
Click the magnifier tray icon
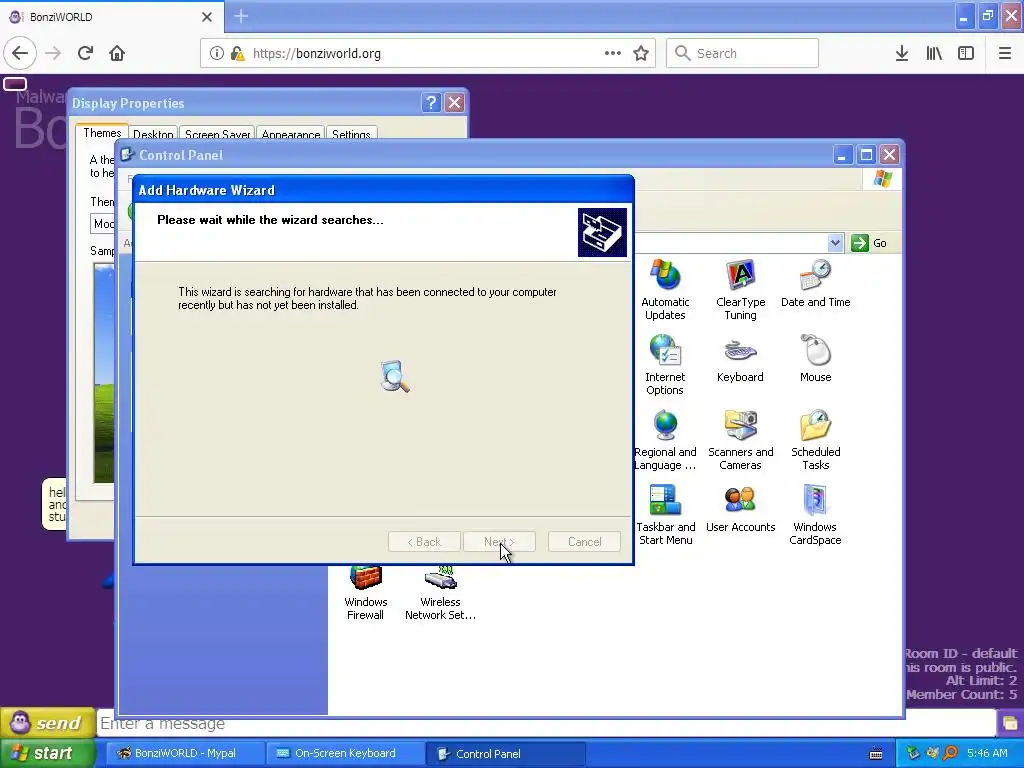[x=950, y=753]
